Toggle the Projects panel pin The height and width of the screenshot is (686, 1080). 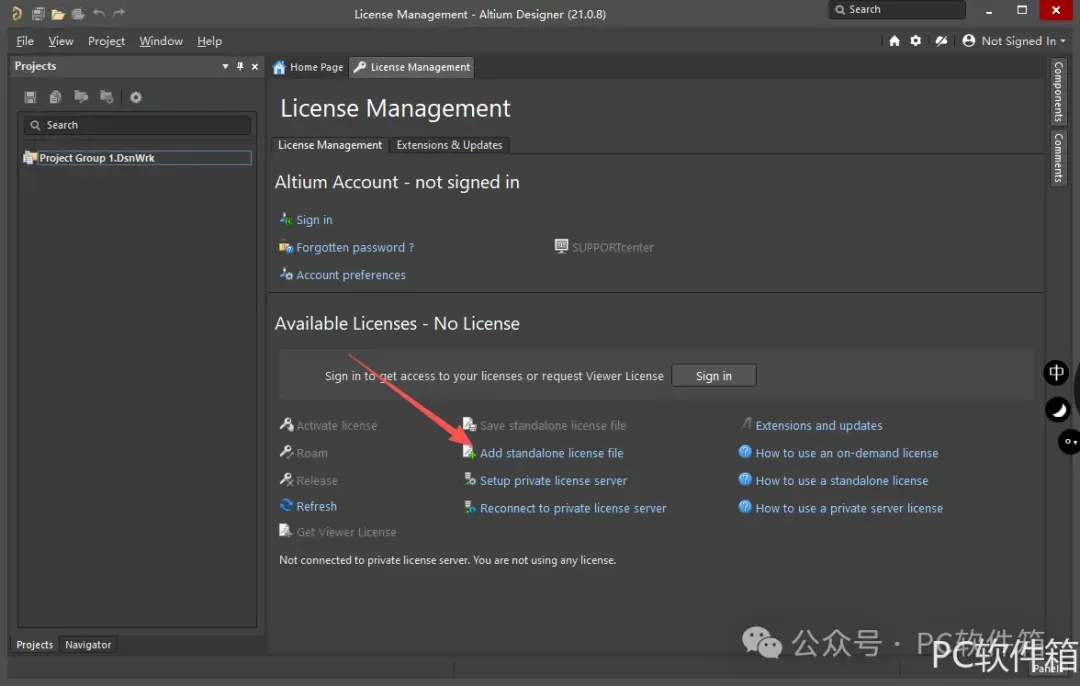[x=240, y=66]
